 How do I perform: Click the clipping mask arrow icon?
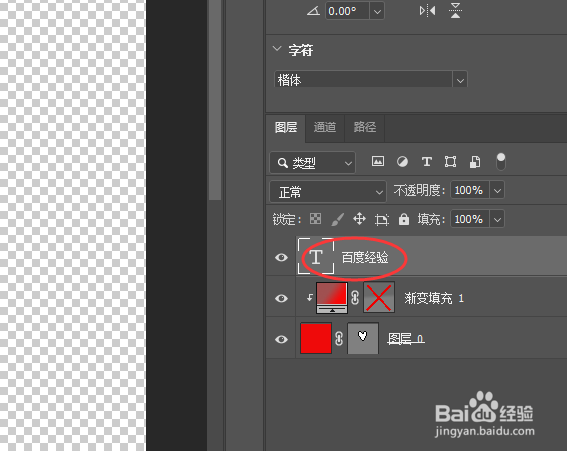(x=309, y=297)
